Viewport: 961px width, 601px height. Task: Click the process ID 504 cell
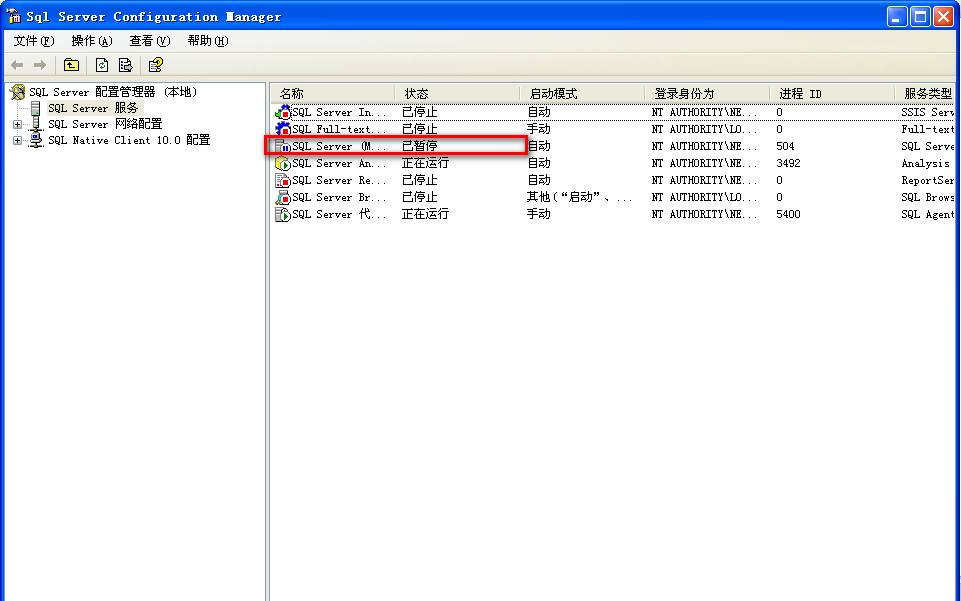pos(785,146)
